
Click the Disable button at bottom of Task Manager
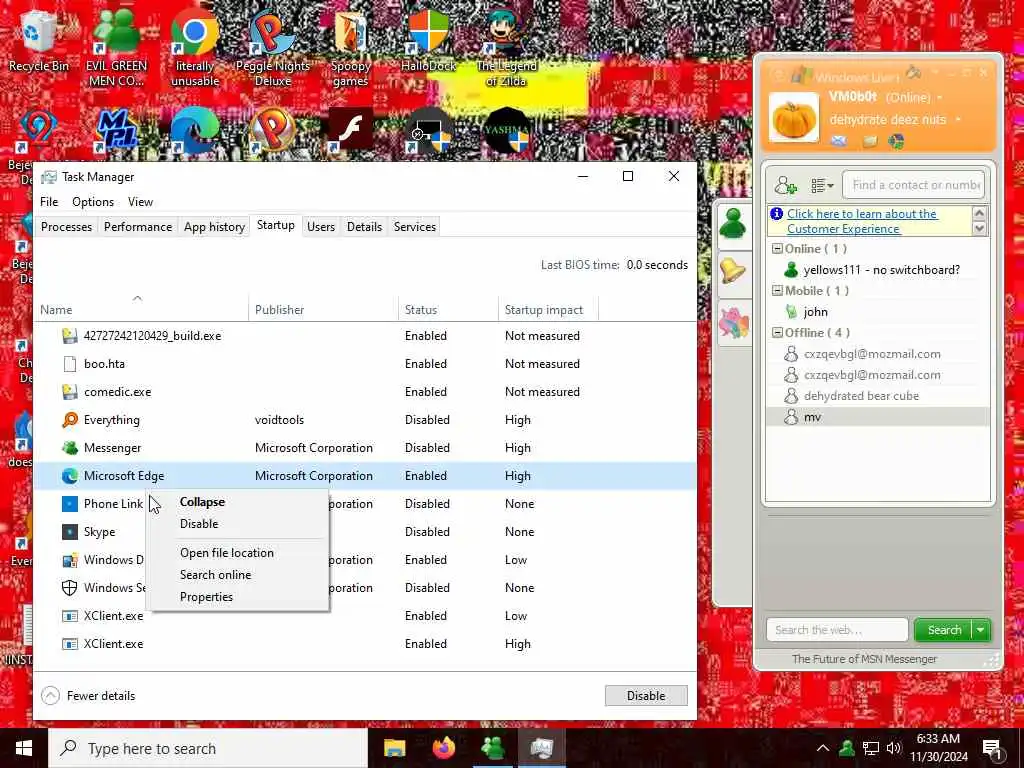[646, 696]
